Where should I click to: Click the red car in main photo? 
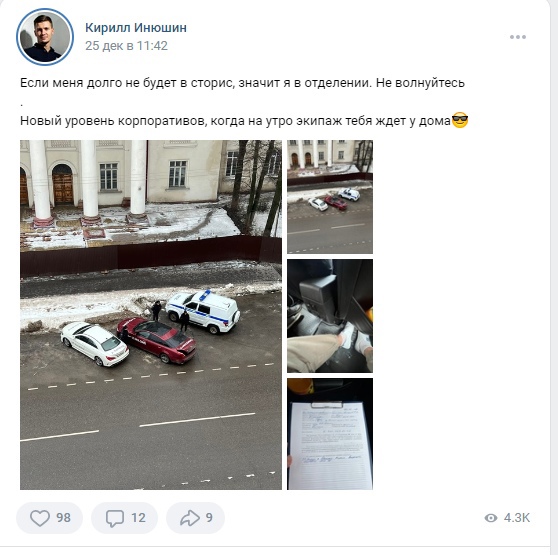pyautogui.click(x=157, y=340)
